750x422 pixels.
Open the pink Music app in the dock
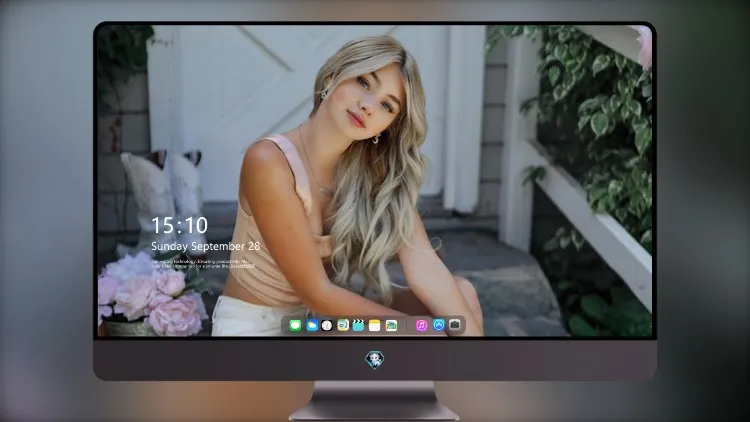point(421,325)
